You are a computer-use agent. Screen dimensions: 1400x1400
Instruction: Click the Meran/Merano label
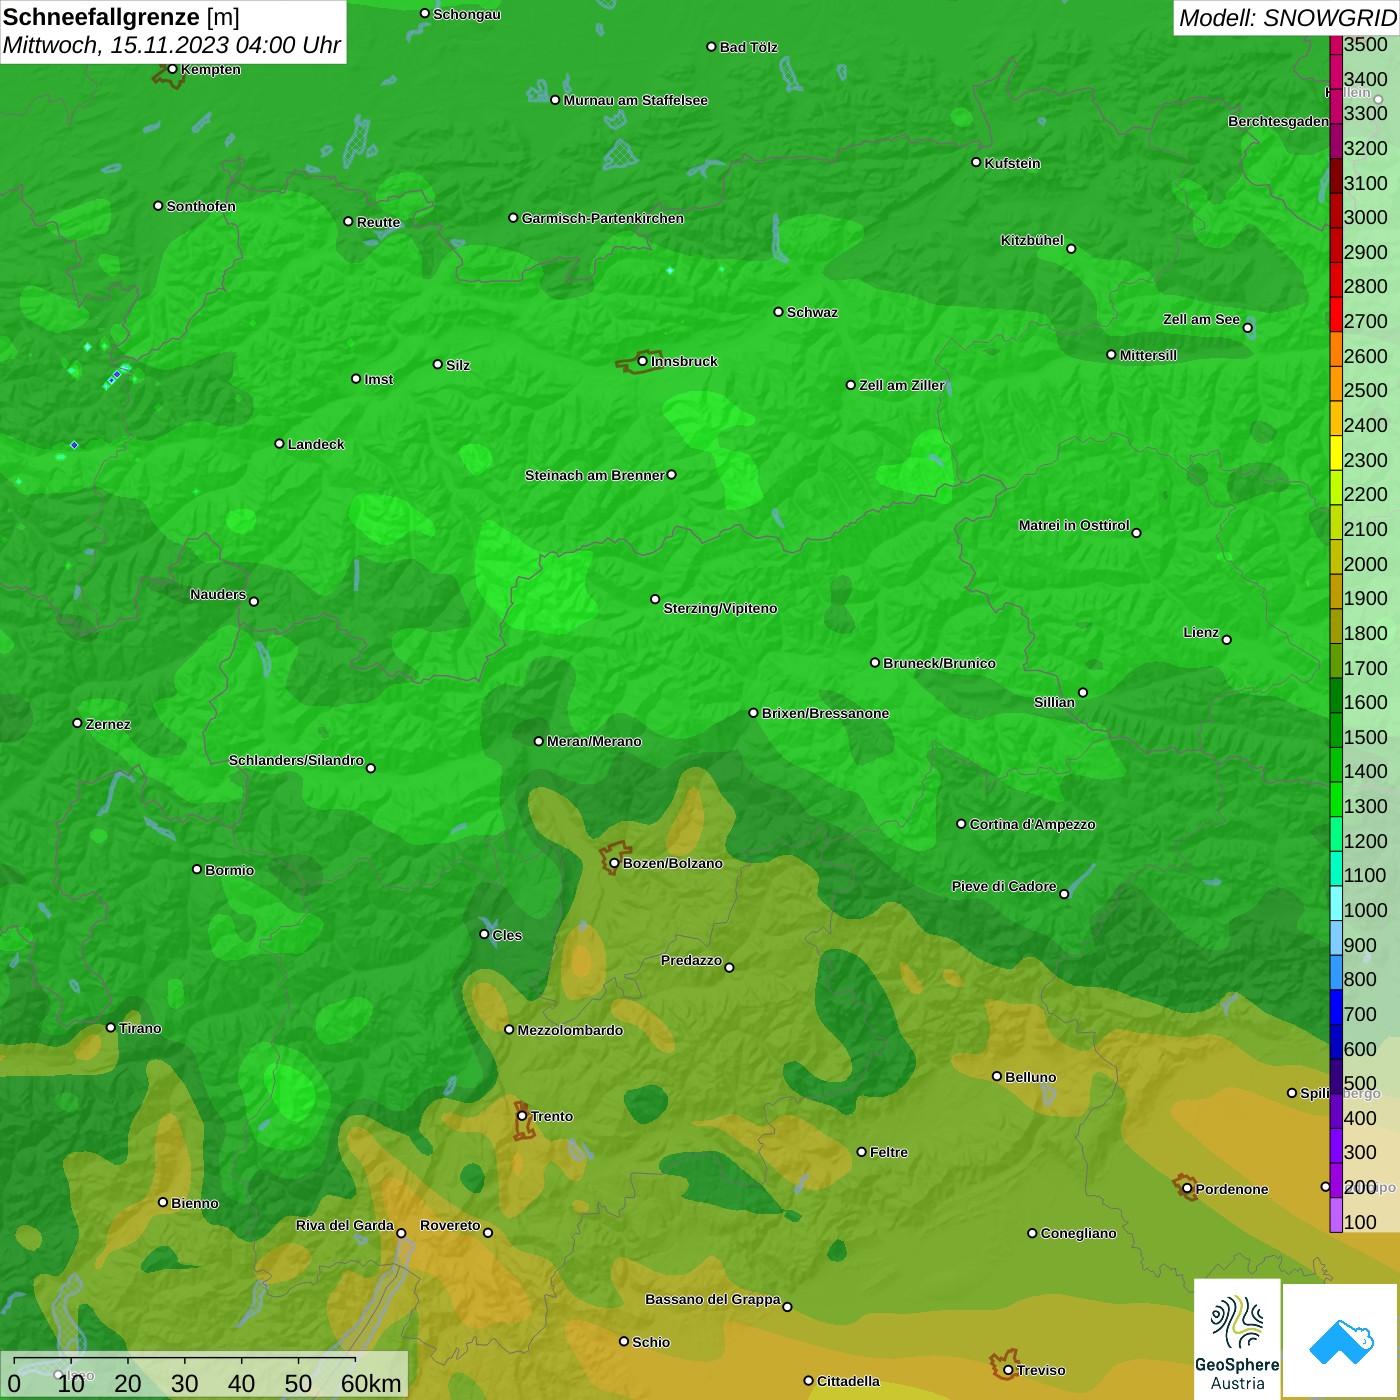(x=594, y=741)
